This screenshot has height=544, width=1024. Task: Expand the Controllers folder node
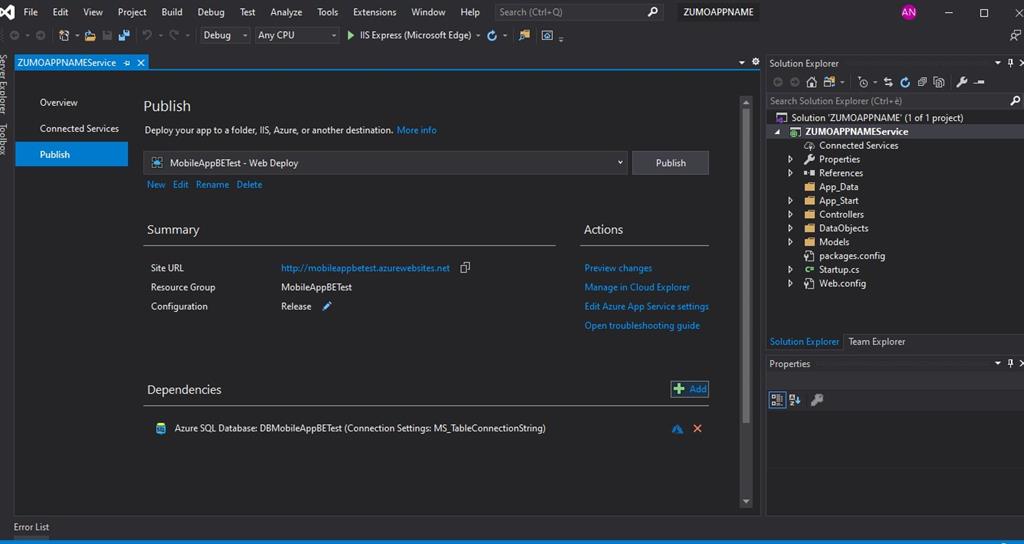[x=790, y=214]
